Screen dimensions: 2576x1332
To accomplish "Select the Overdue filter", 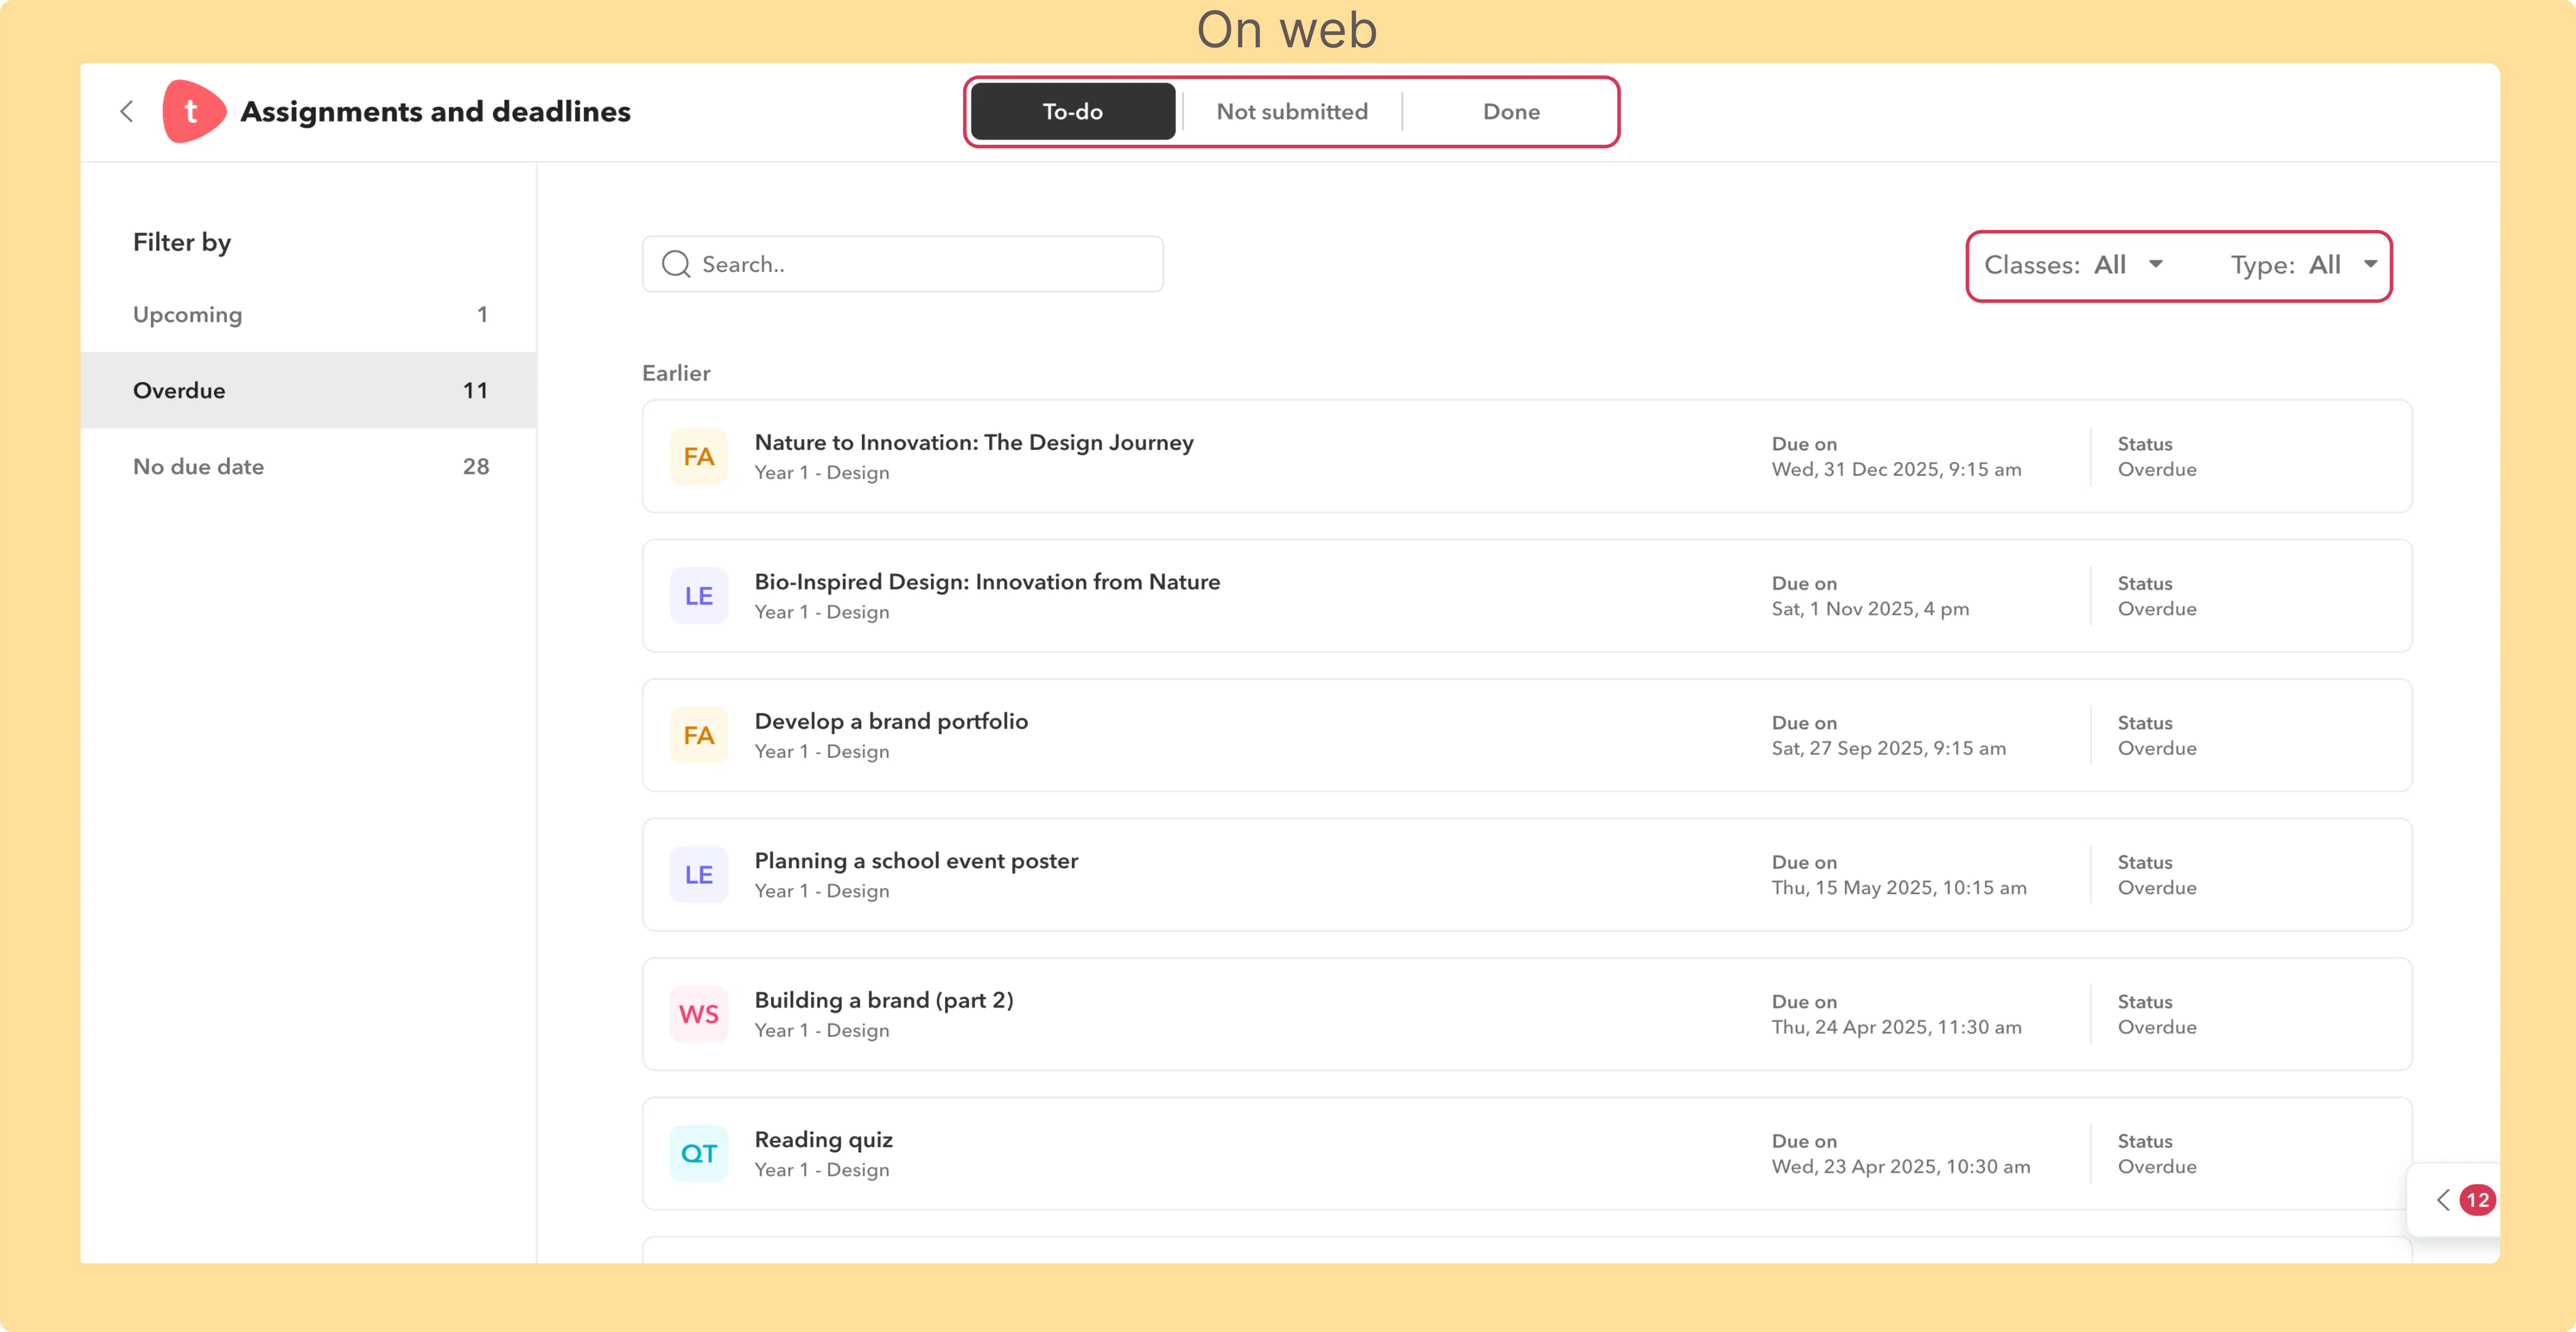I will click(x=309, y=390).
